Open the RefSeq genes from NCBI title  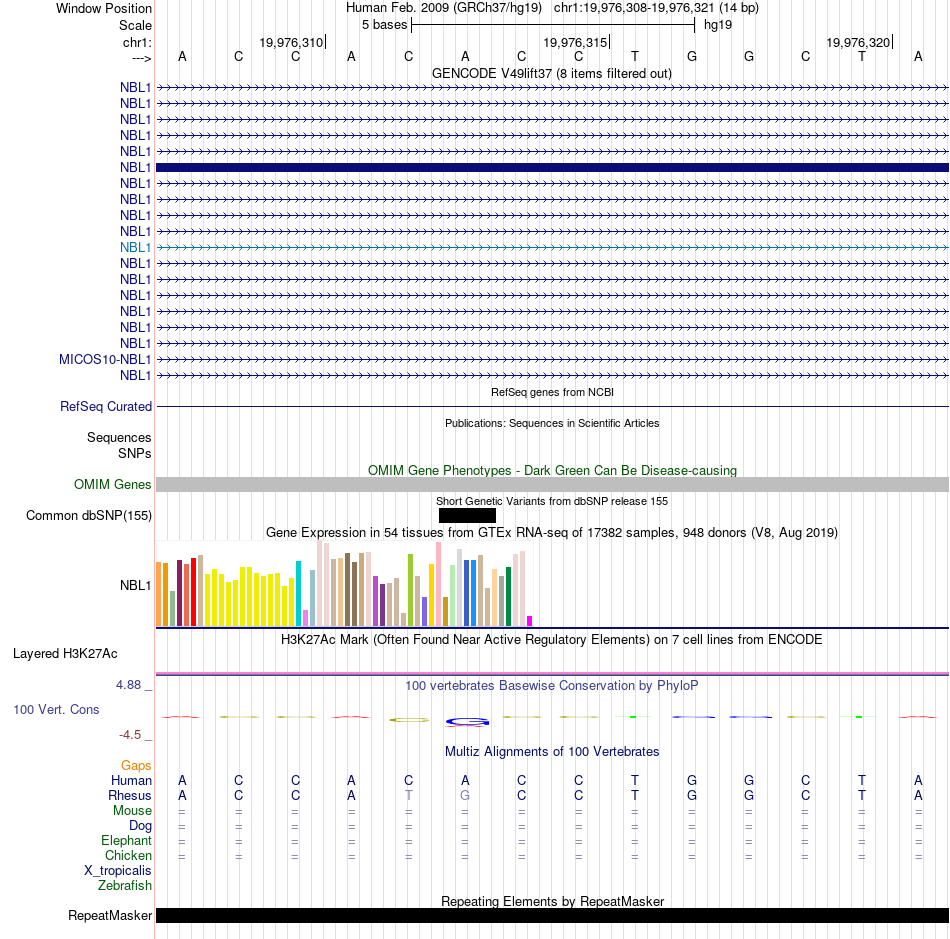tap(552, 392)
